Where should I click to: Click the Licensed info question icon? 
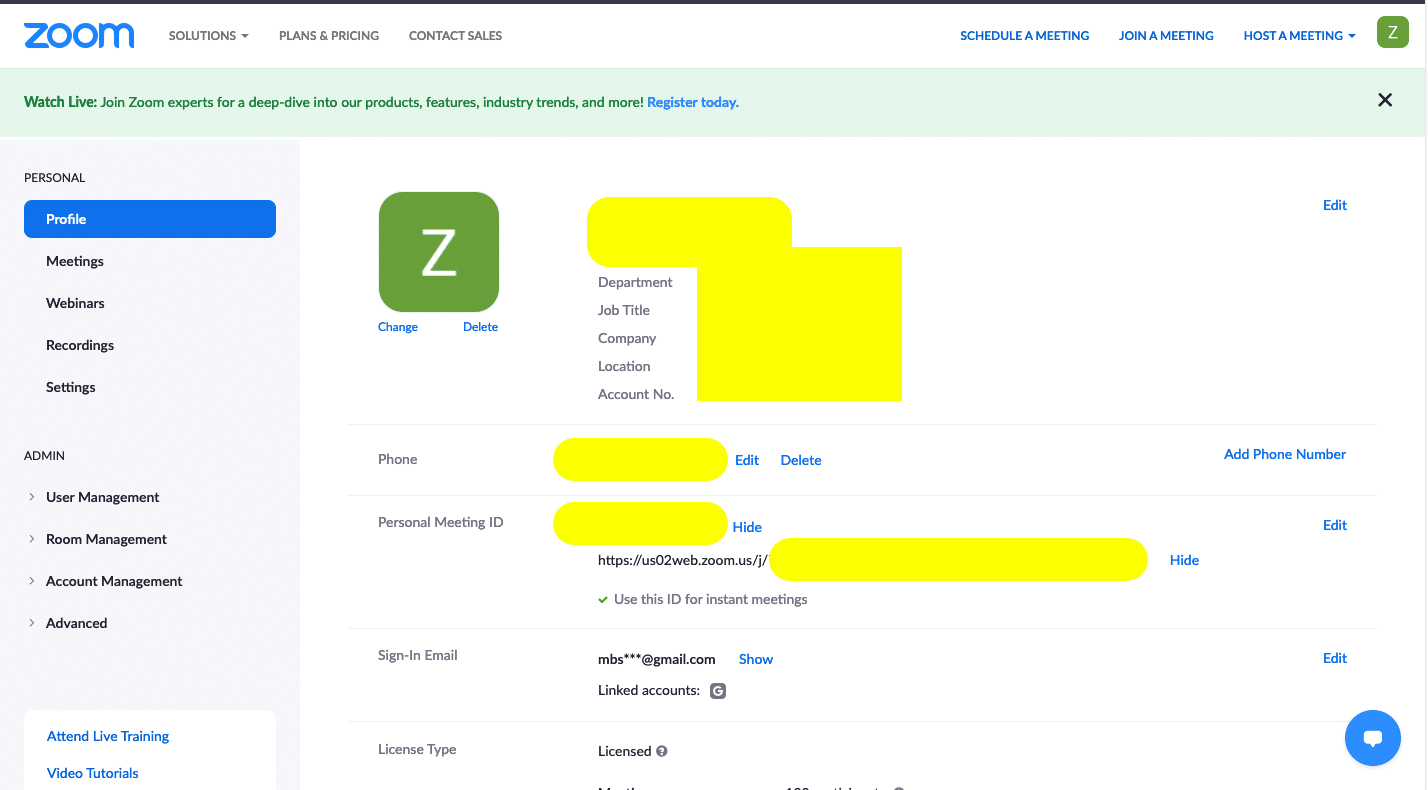pos(662,751)
